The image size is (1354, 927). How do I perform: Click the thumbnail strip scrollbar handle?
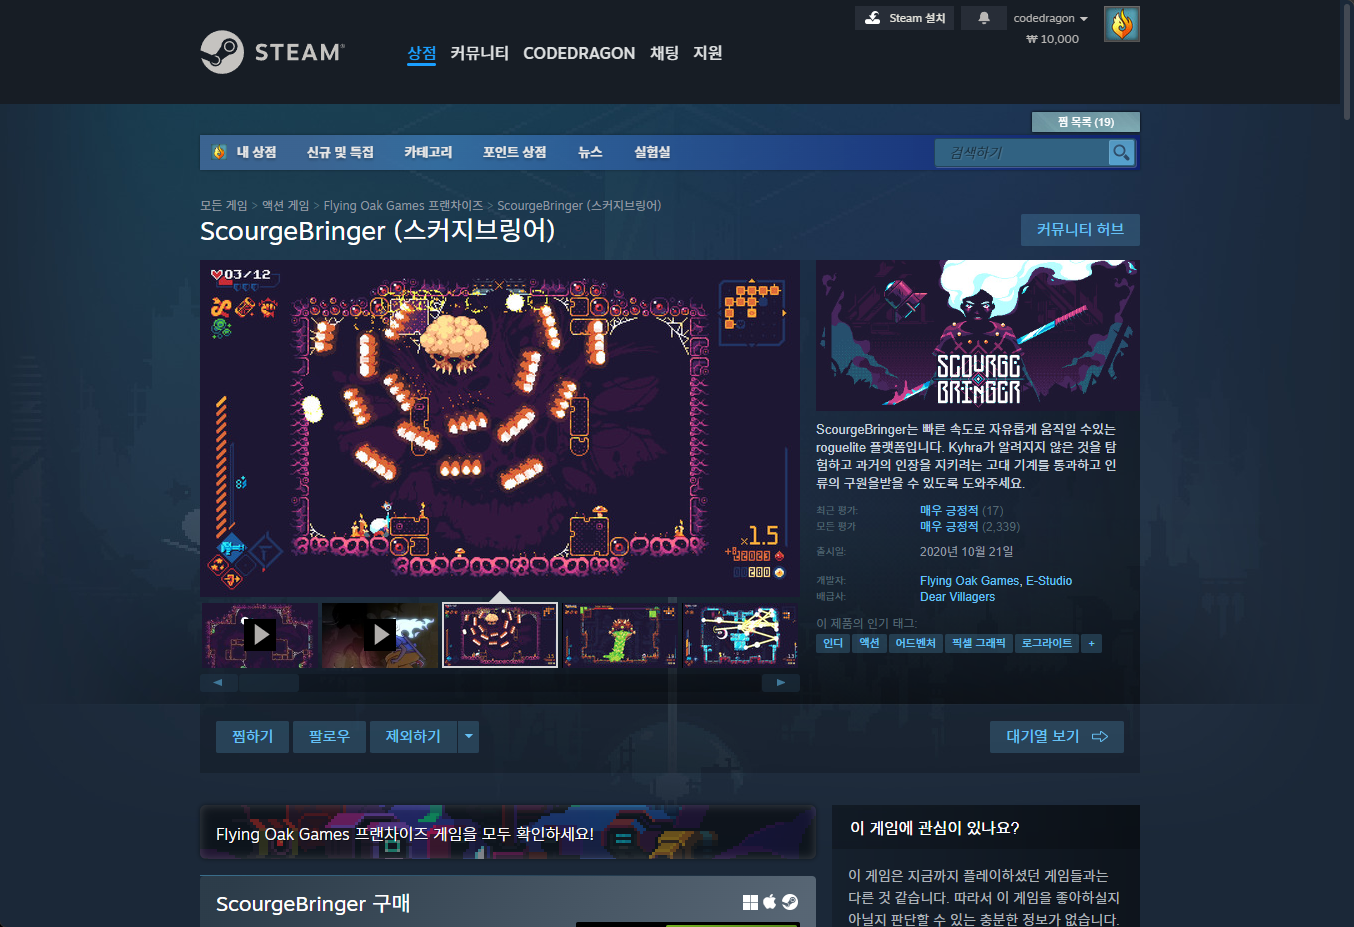pyautogui.click(x=268, y=683)
